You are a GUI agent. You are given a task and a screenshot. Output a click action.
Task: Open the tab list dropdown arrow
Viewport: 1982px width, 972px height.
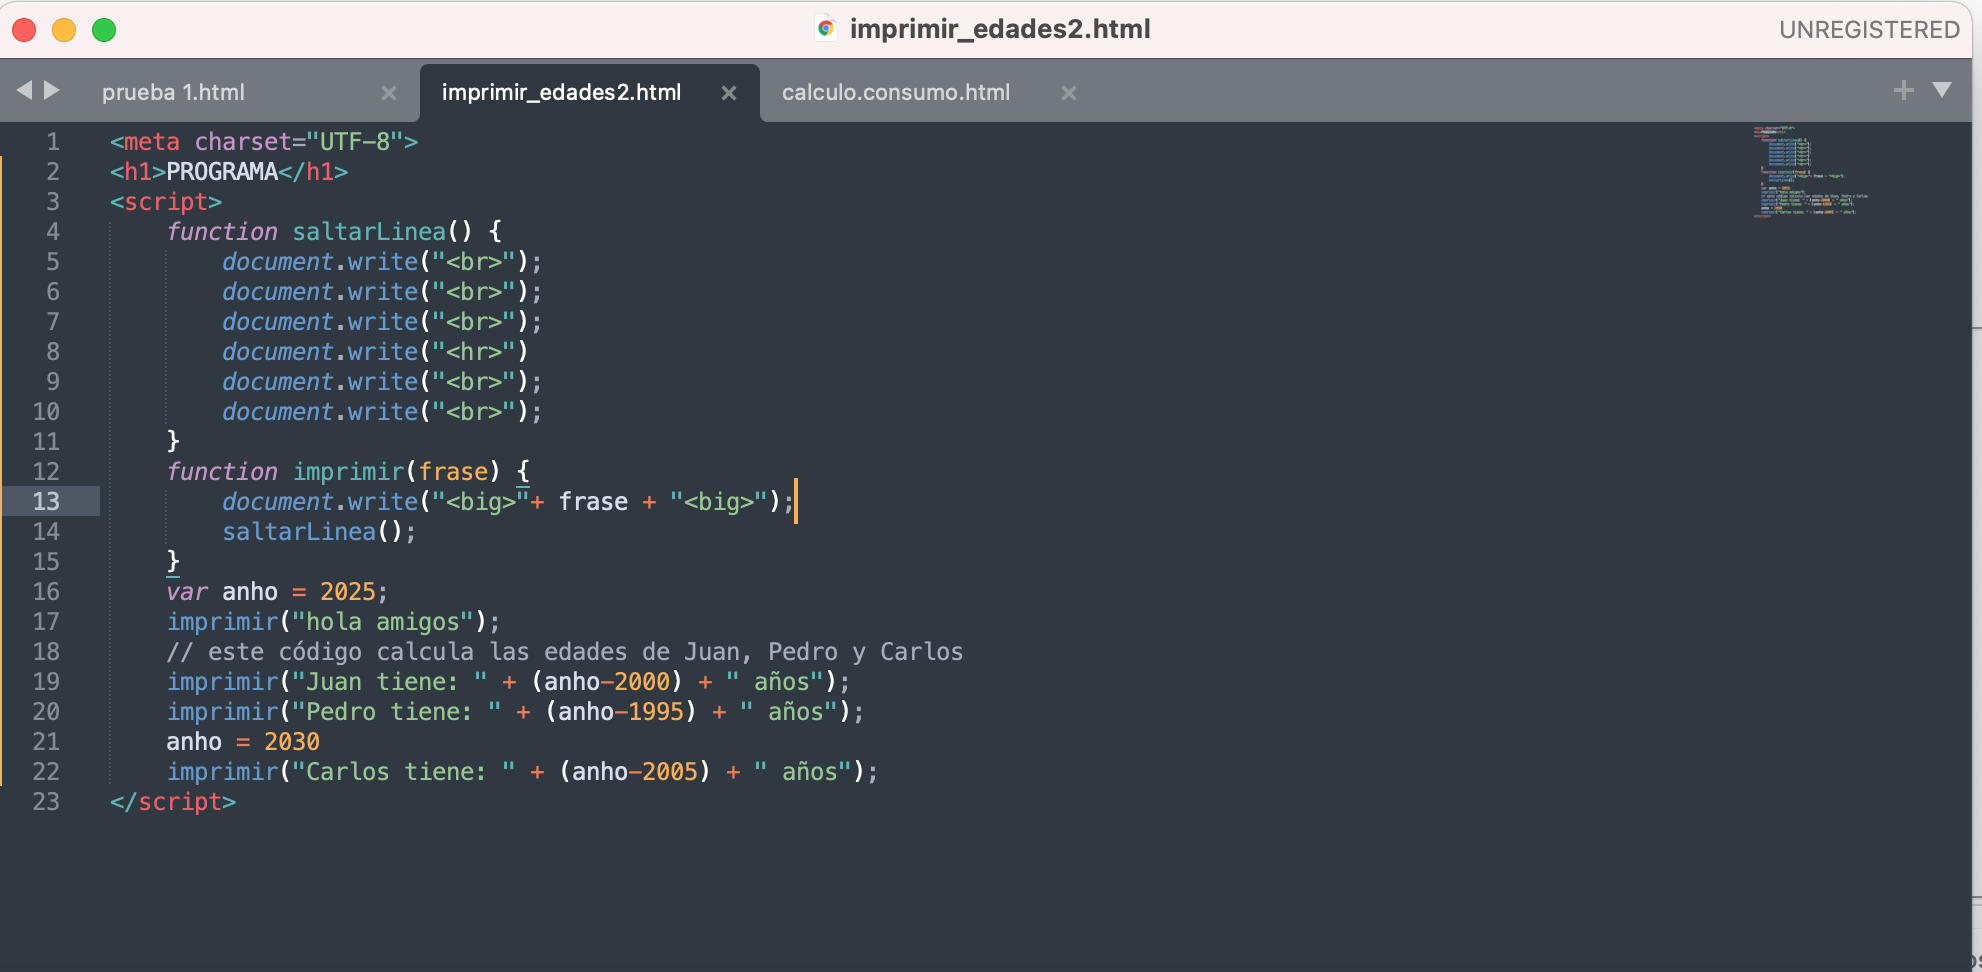[x=1942, y=90]
